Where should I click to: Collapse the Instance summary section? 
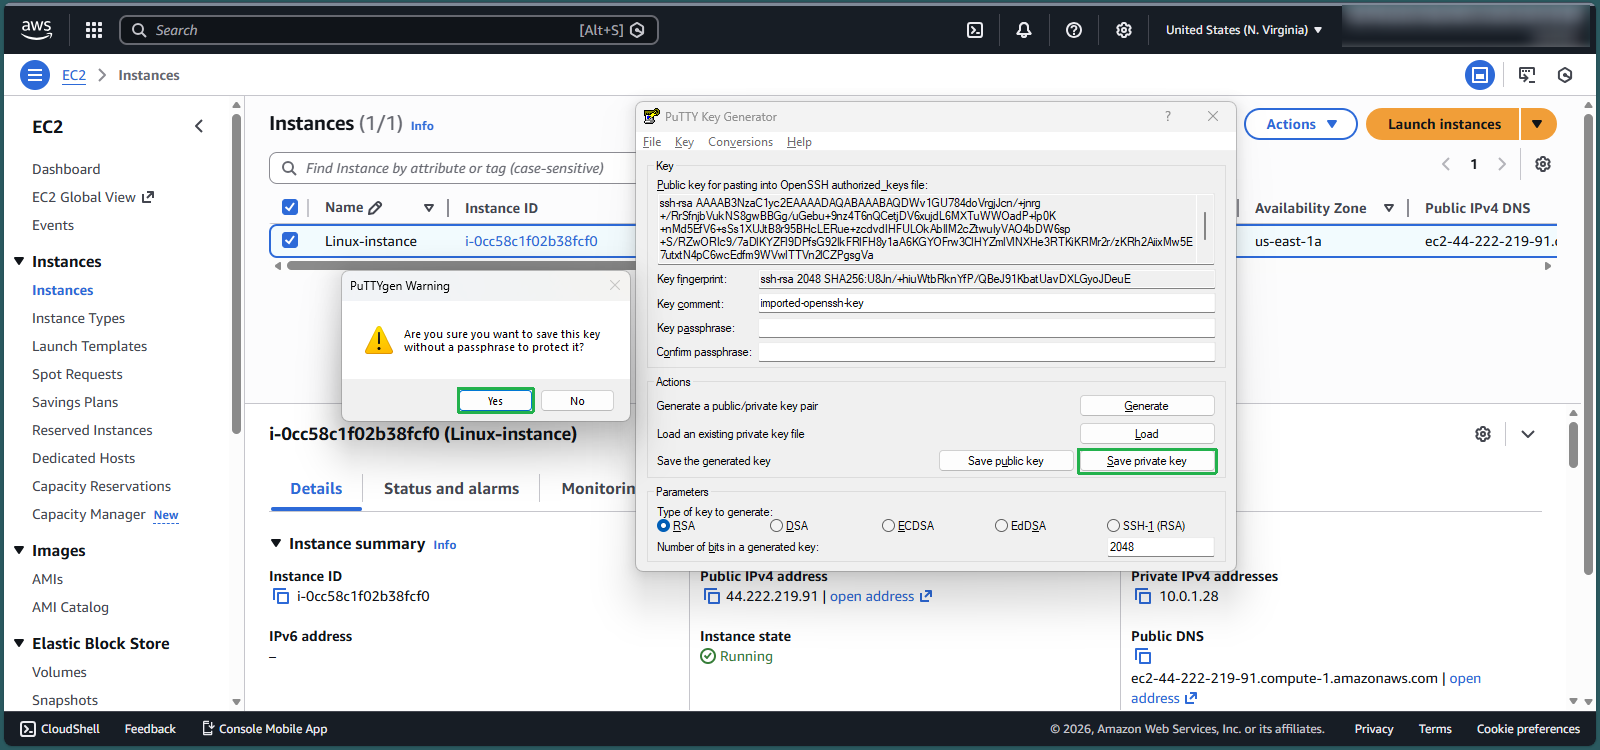pos(277,543)
